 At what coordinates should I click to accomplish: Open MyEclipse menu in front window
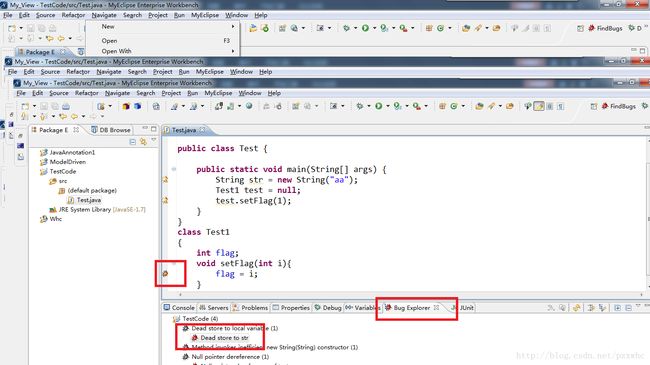click(x=218, y=93)
